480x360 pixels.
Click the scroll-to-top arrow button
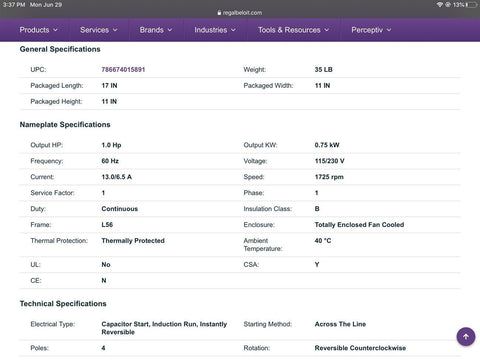point(466,336)
